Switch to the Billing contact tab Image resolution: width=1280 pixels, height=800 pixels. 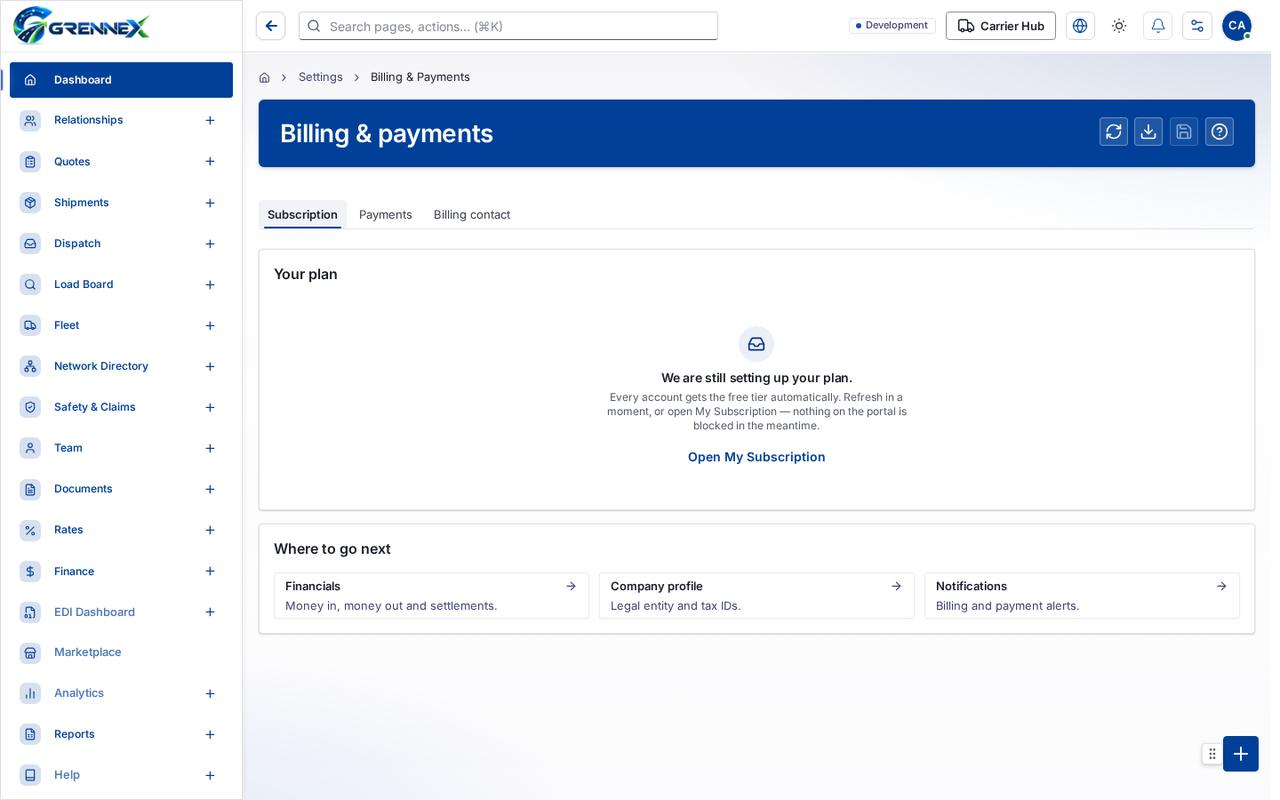pyautogui.click(x=472, y=214)
